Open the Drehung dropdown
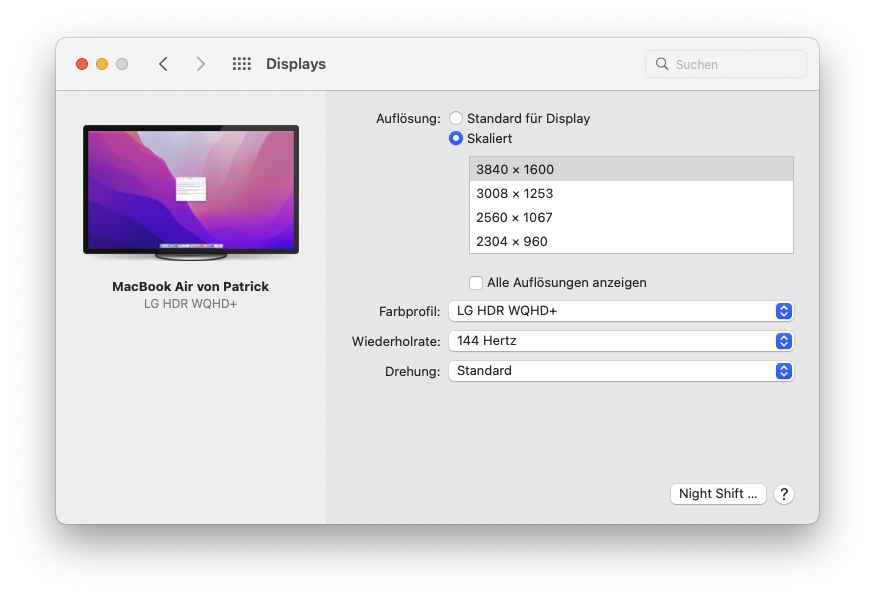The image size is (875, 598). (621, 371)
